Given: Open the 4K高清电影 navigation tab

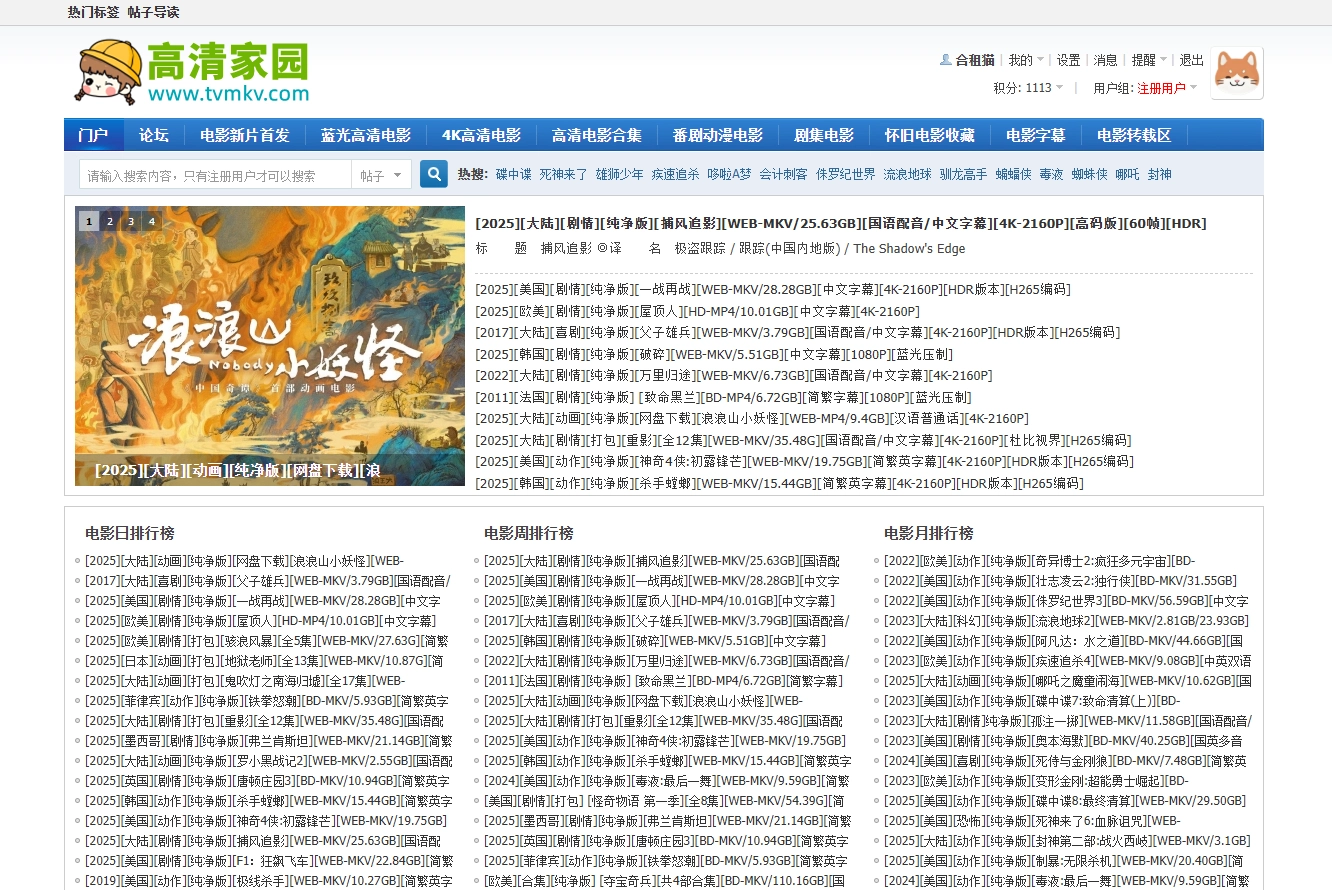Looking at the screenshot, I should click(x=481, y=135).
